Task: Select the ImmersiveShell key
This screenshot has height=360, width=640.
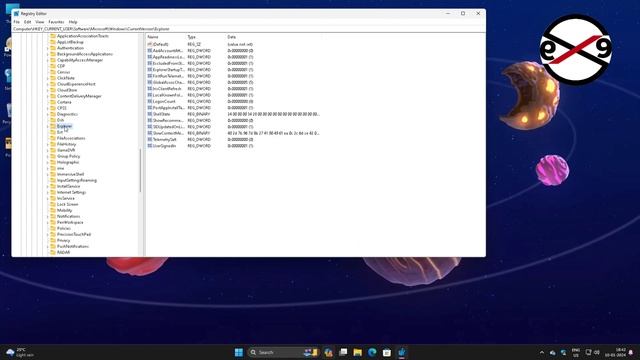Action: [x=71, y=174]
